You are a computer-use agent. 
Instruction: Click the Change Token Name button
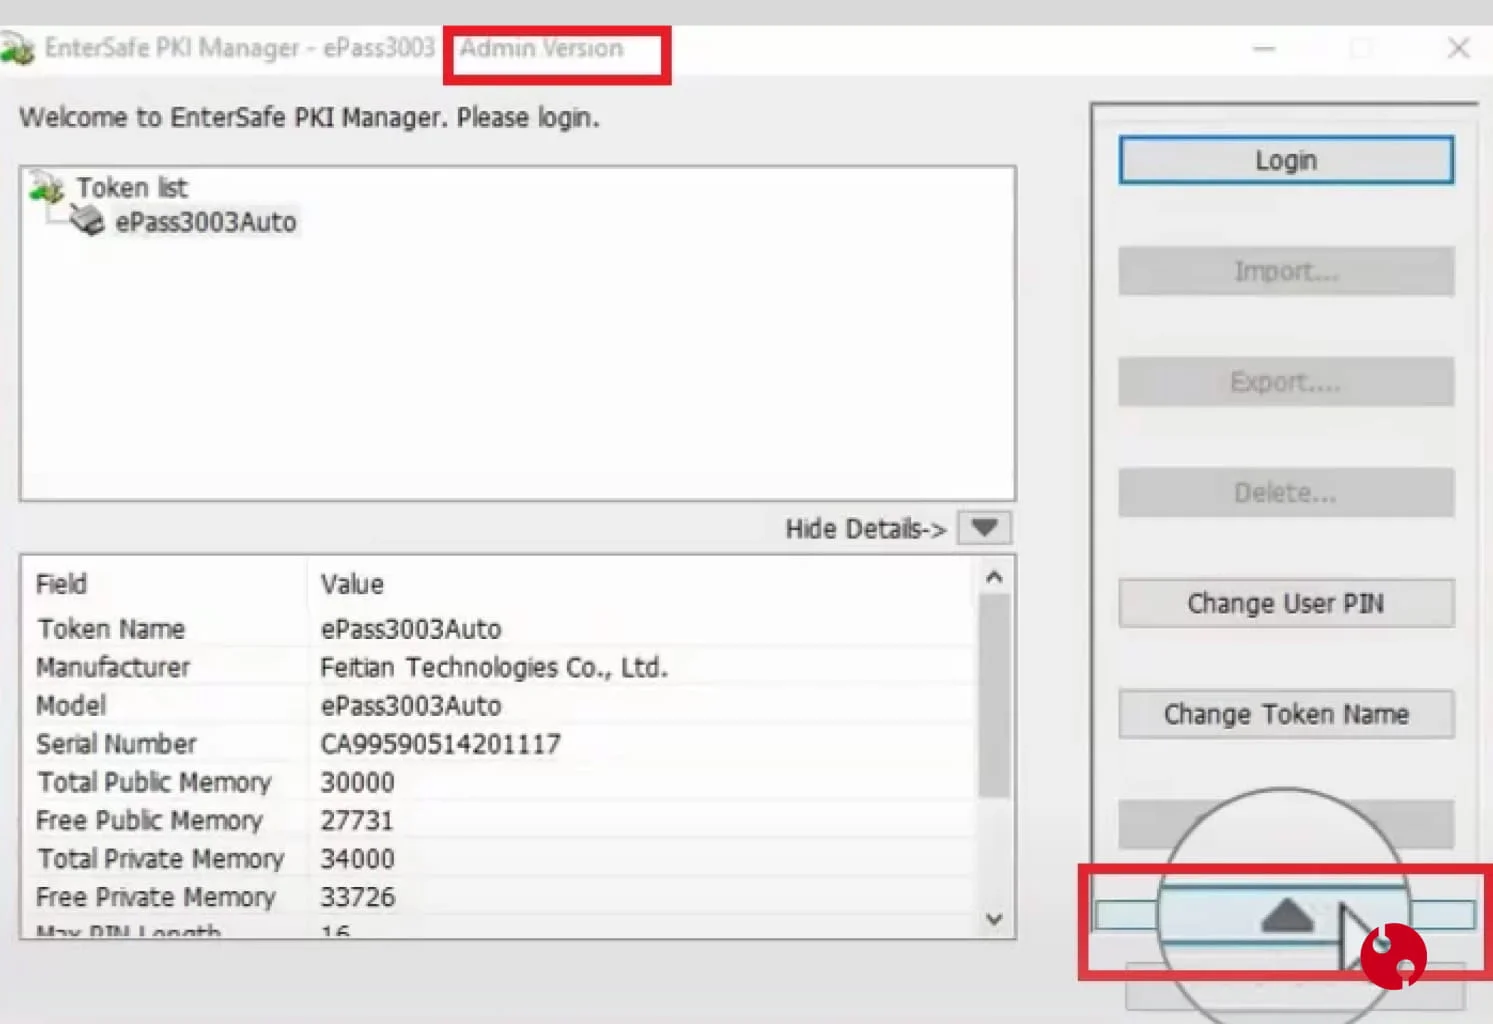(1286, 714)
